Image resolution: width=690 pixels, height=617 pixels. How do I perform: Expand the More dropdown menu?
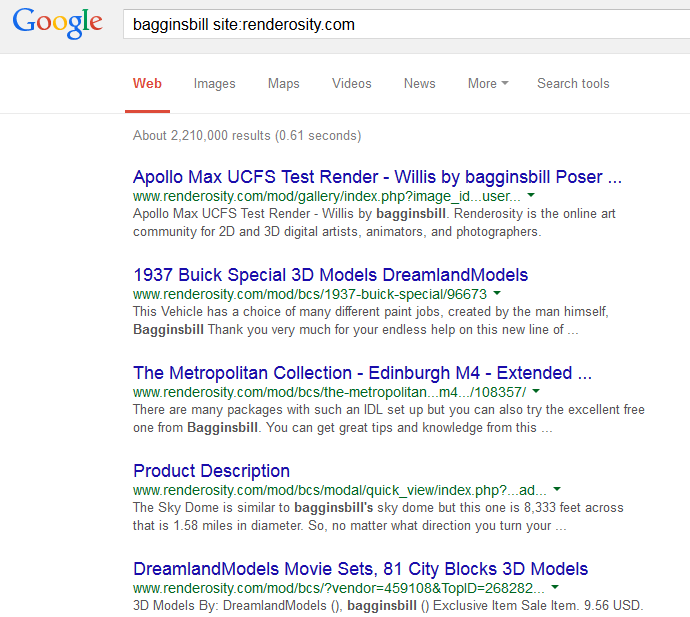(488, 84)
